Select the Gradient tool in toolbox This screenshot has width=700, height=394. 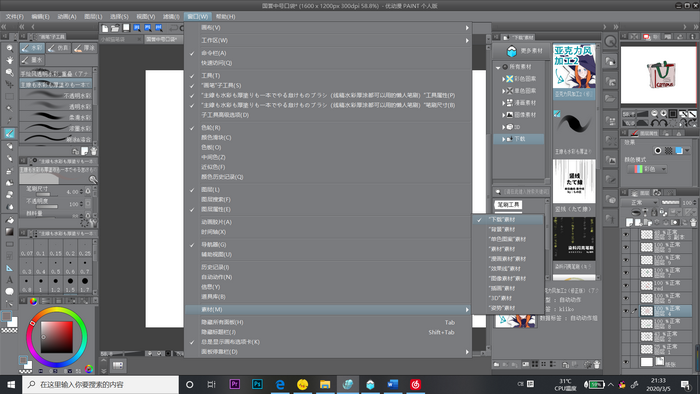tap(9, 232)
